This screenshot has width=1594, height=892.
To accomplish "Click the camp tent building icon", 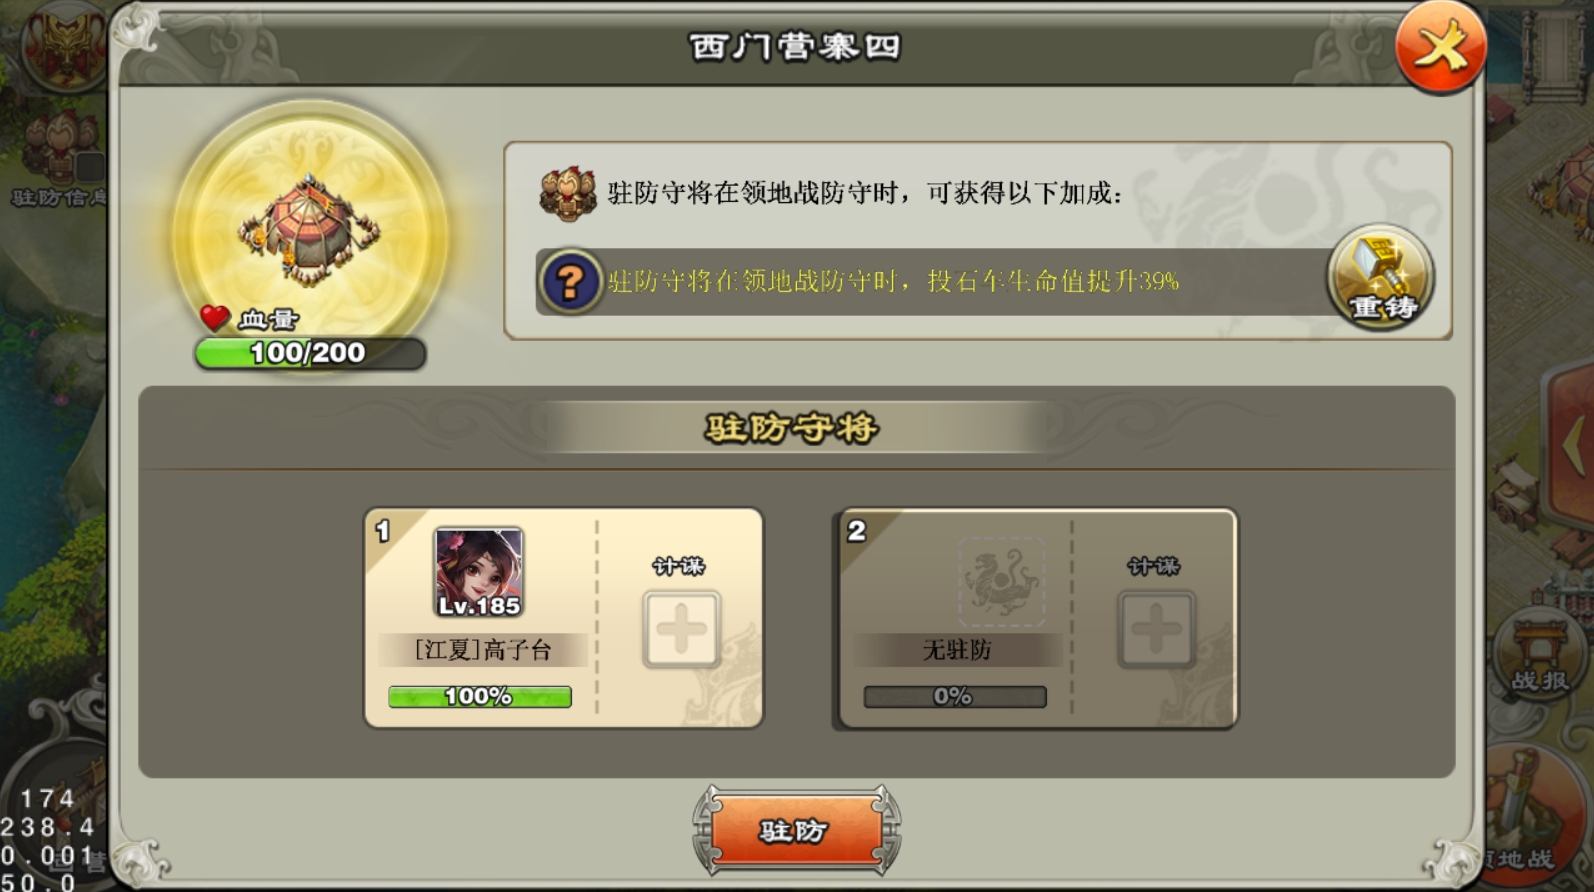I will [310, 232].
